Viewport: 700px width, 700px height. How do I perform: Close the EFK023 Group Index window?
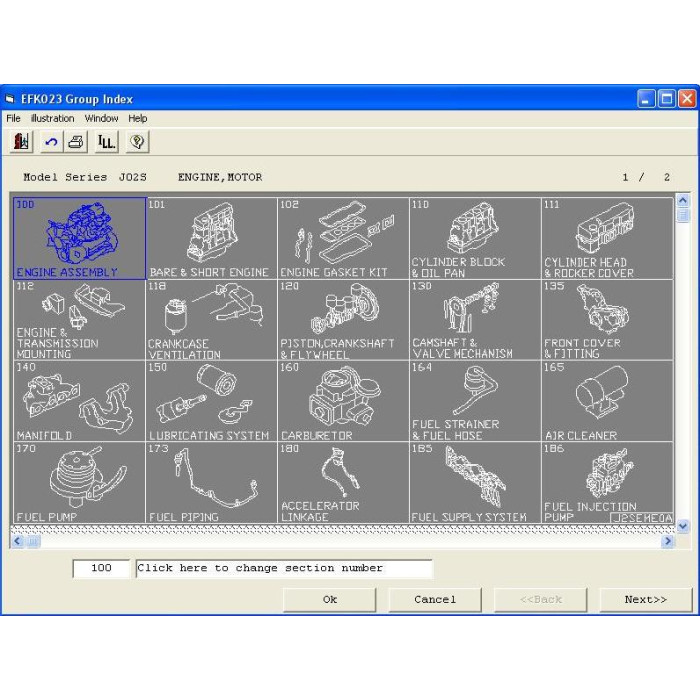(688, 99)
